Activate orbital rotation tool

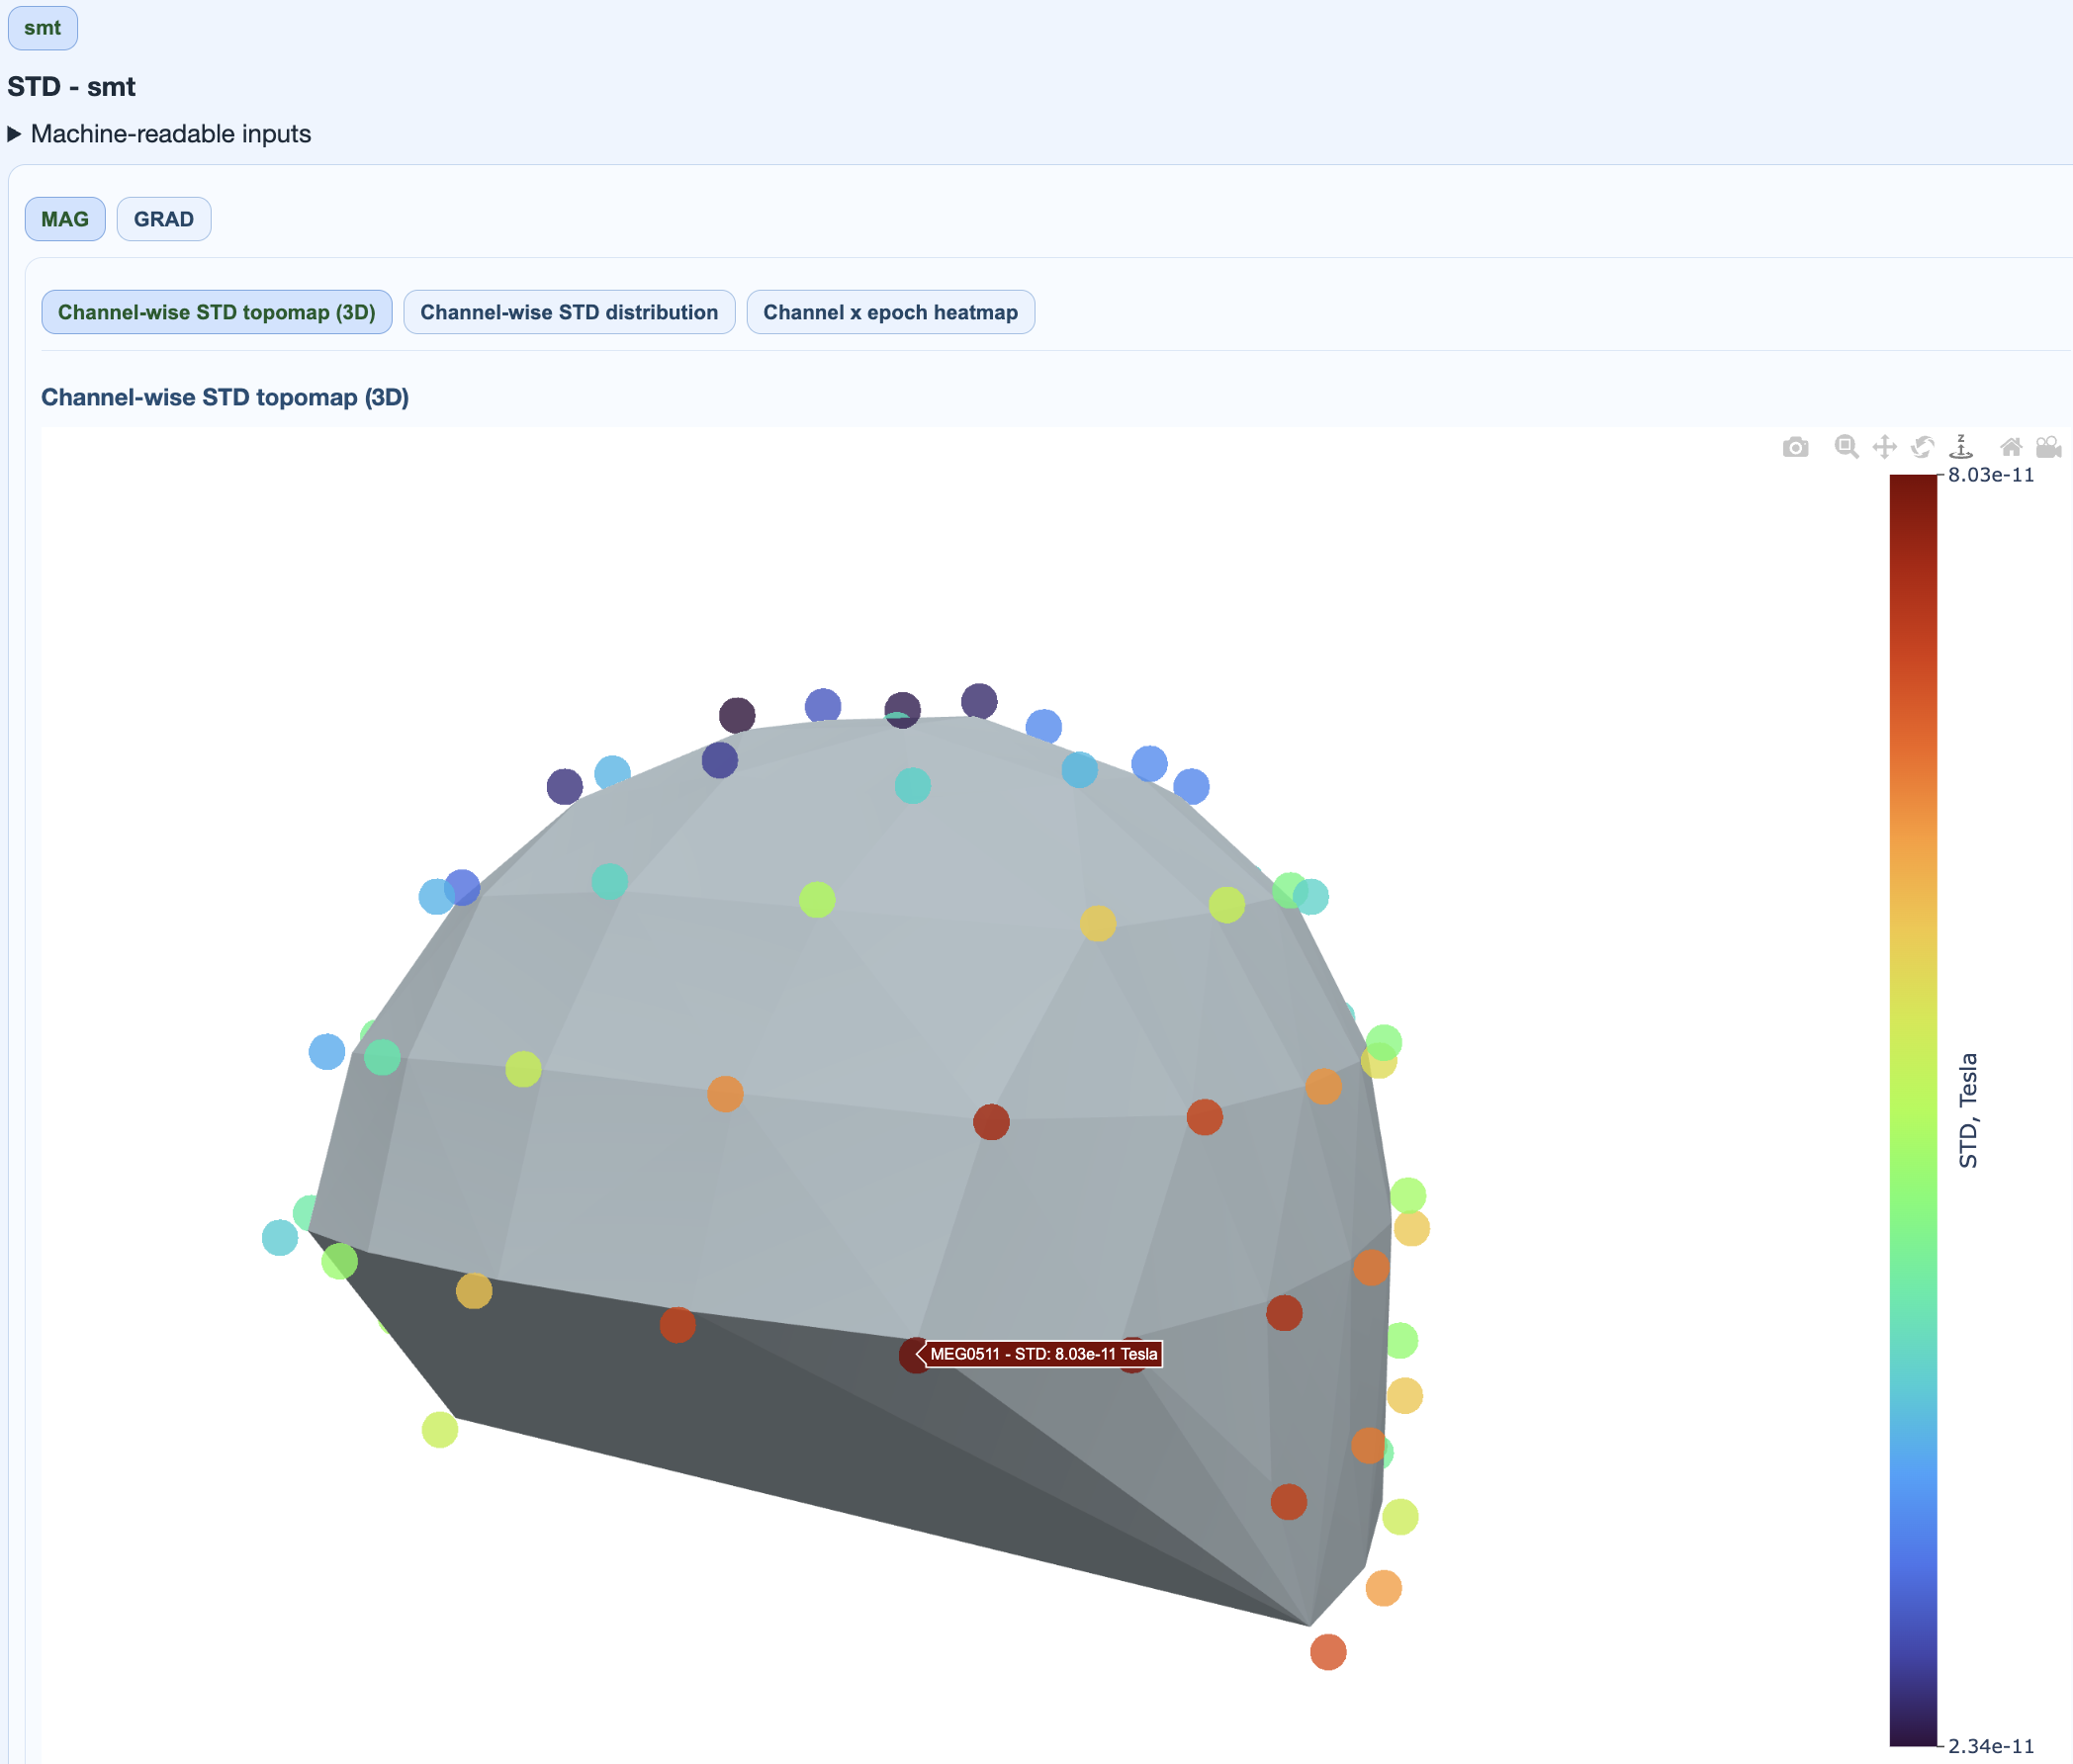click(1922, 447)
